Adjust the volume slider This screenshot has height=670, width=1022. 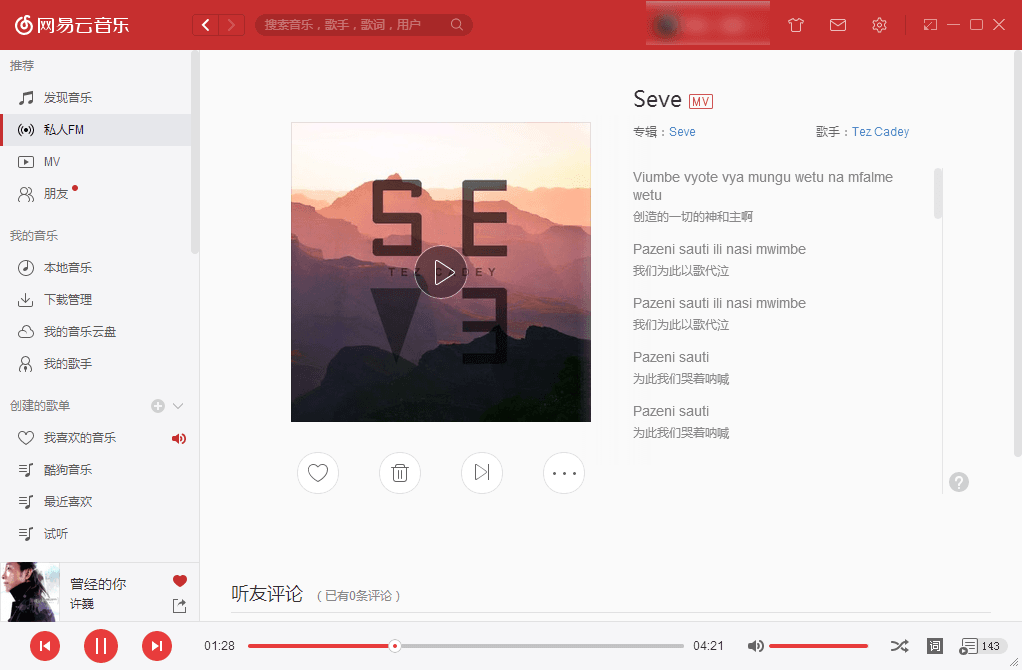point(819,646)
